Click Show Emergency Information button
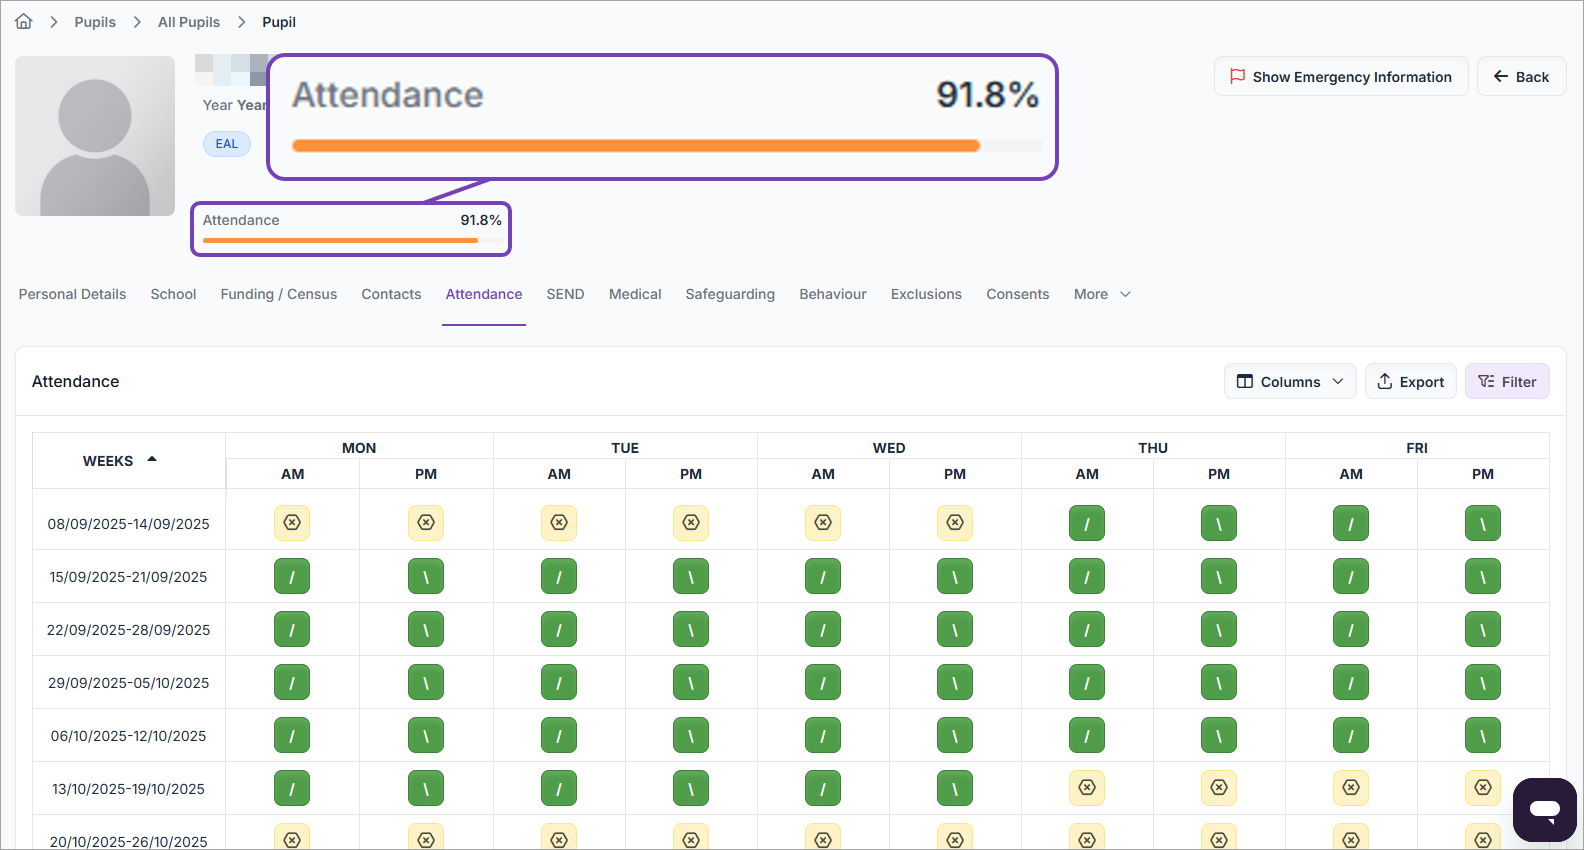Viewport: 1584px width, 850px height. tap(1341, 76)
